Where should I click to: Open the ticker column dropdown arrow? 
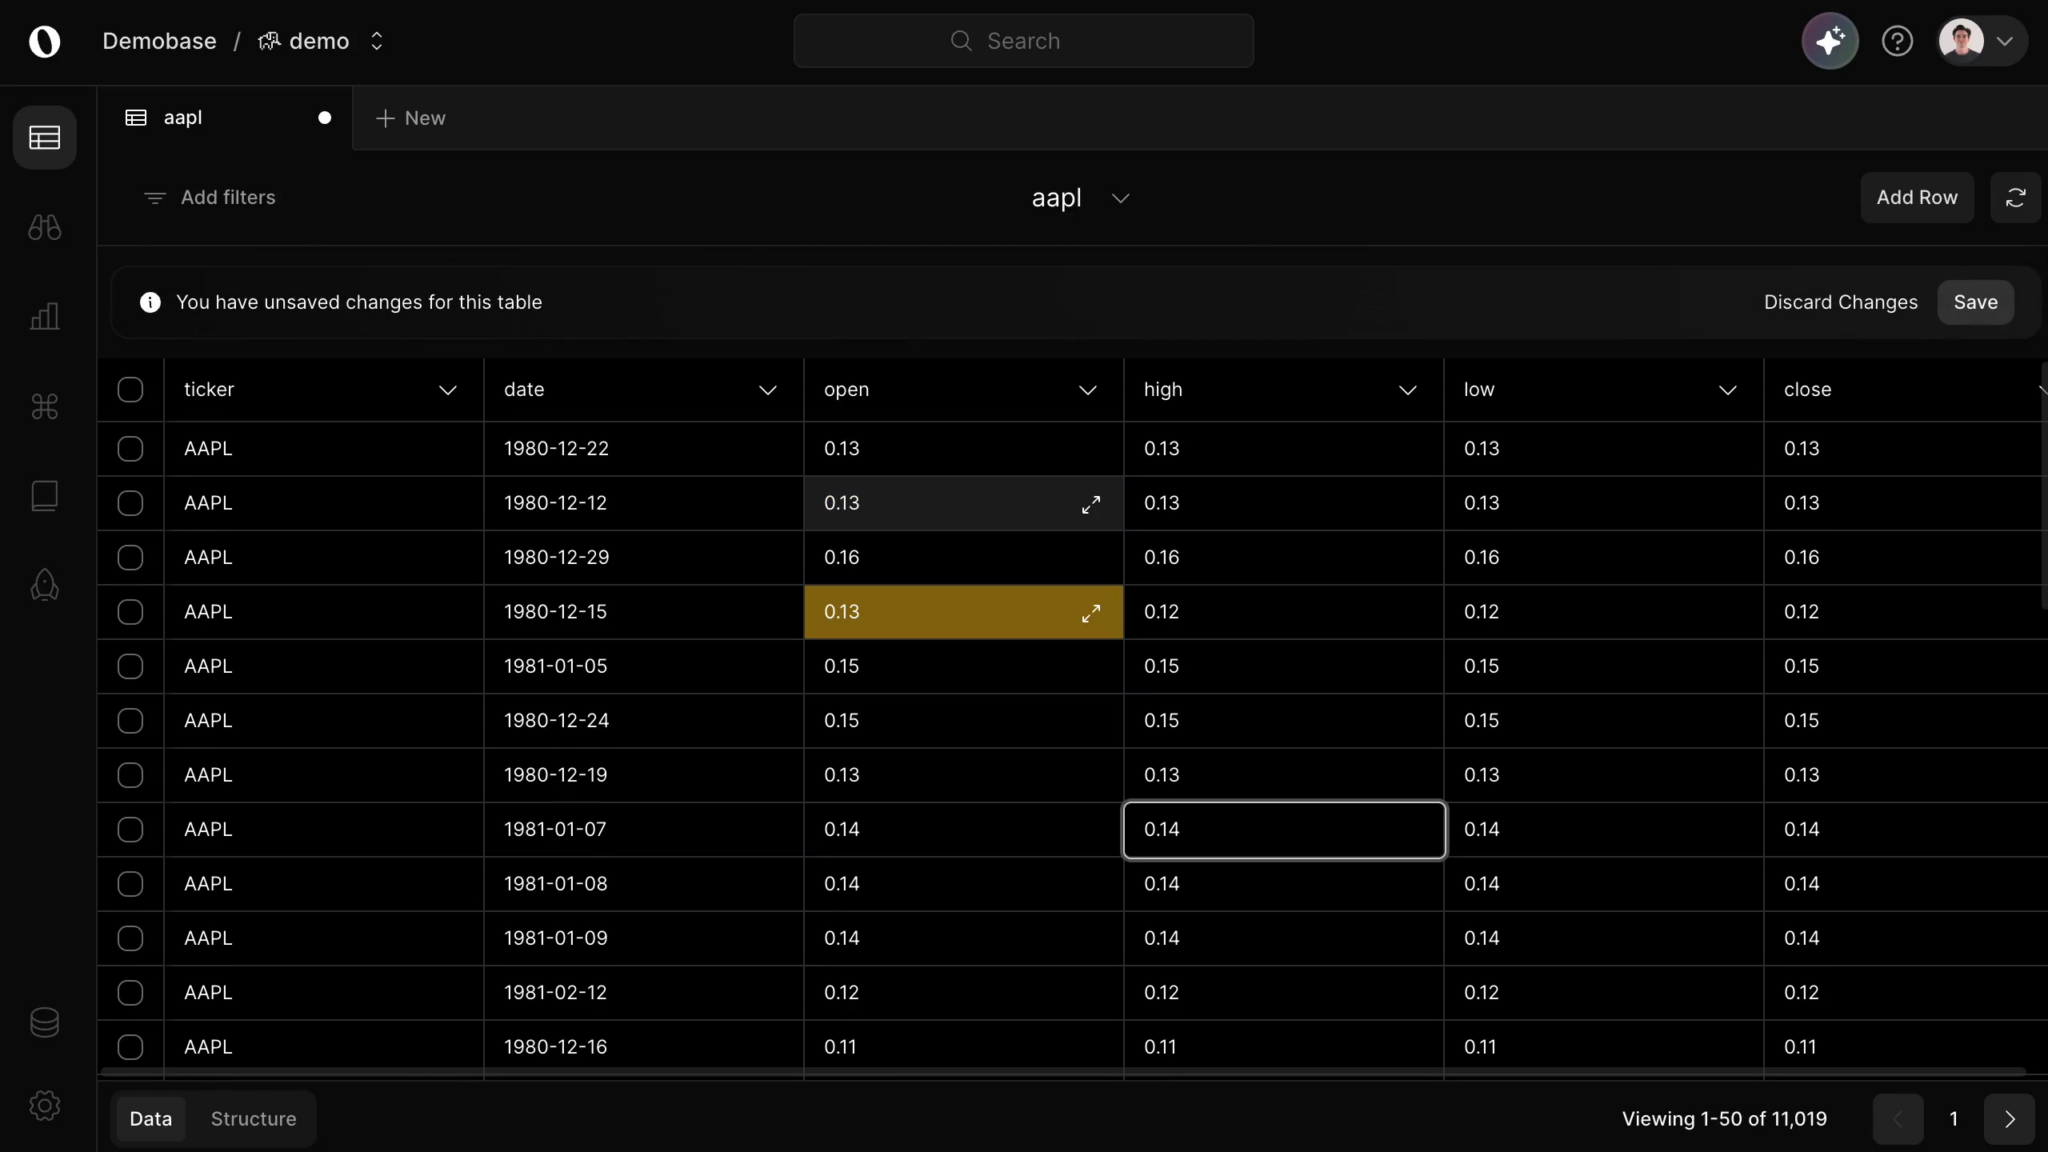[447, 390]
